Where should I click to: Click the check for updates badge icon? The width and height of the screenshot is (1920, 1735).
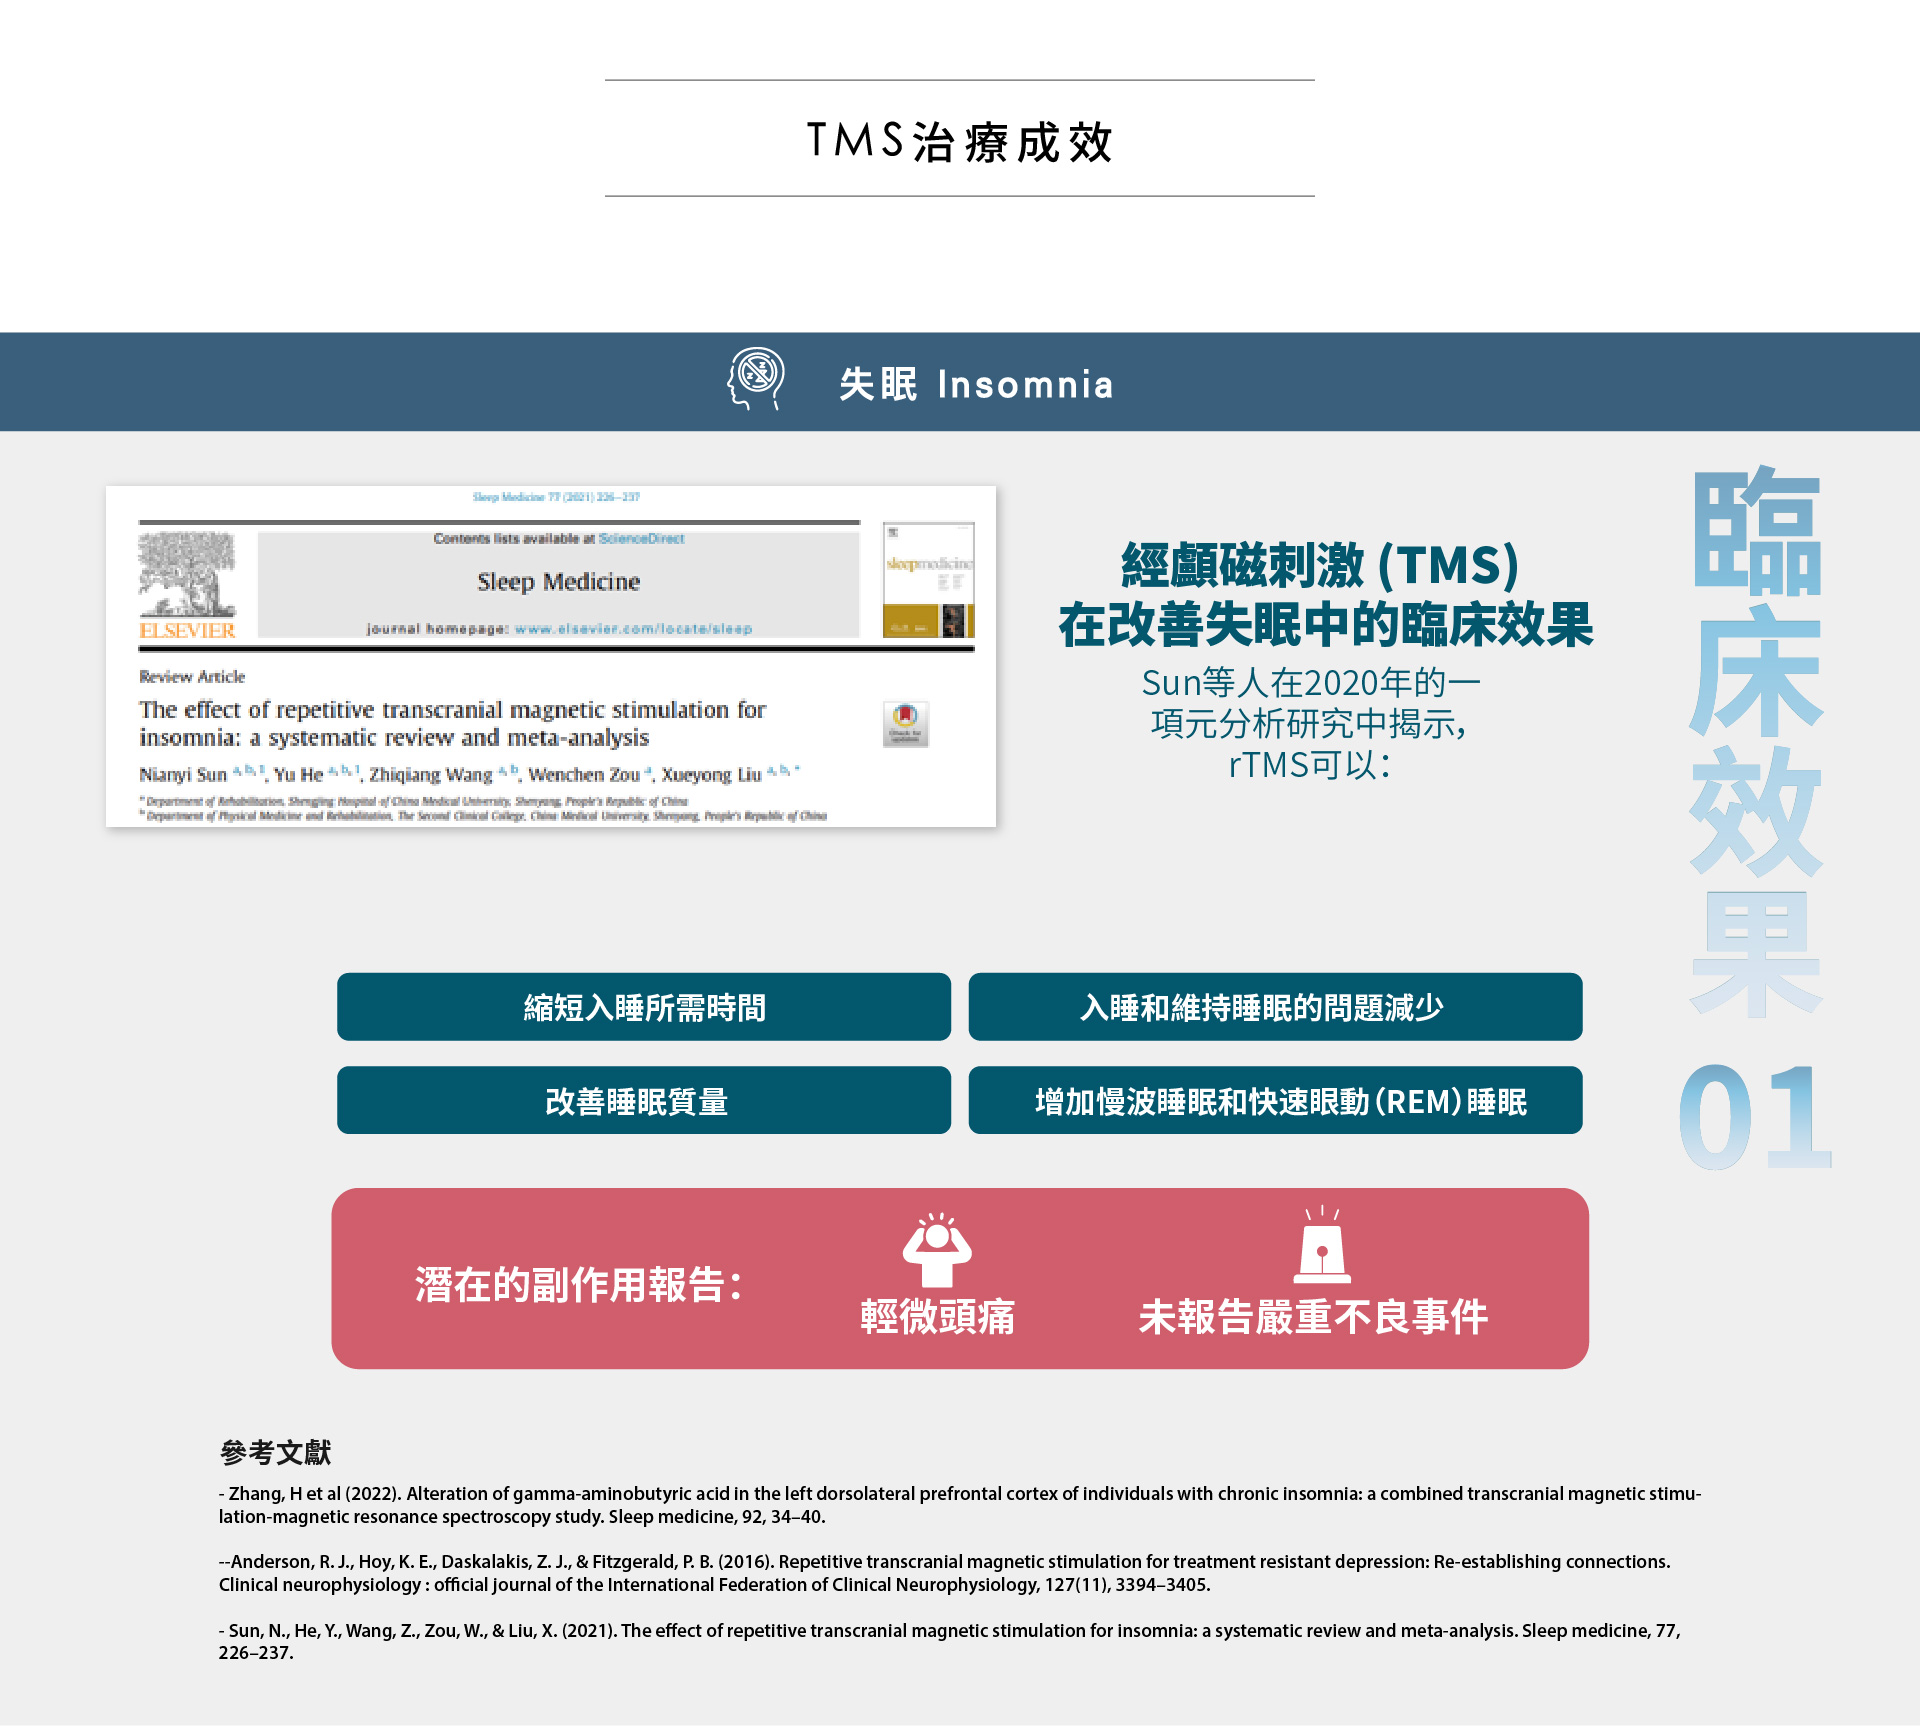906,724
